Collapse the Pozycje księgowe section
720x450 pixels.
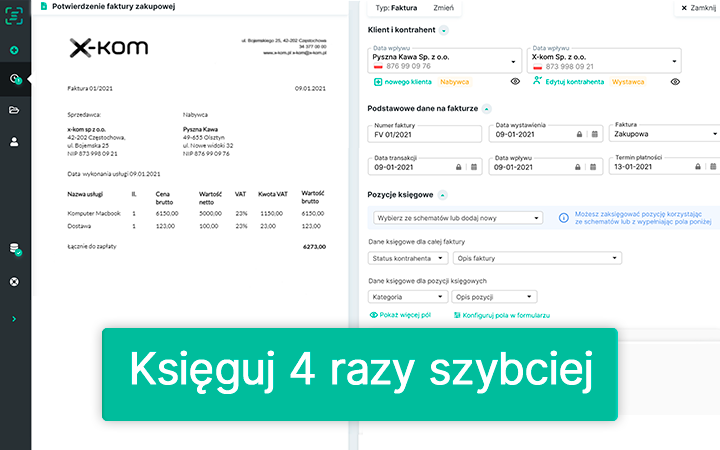click(442, 196)
